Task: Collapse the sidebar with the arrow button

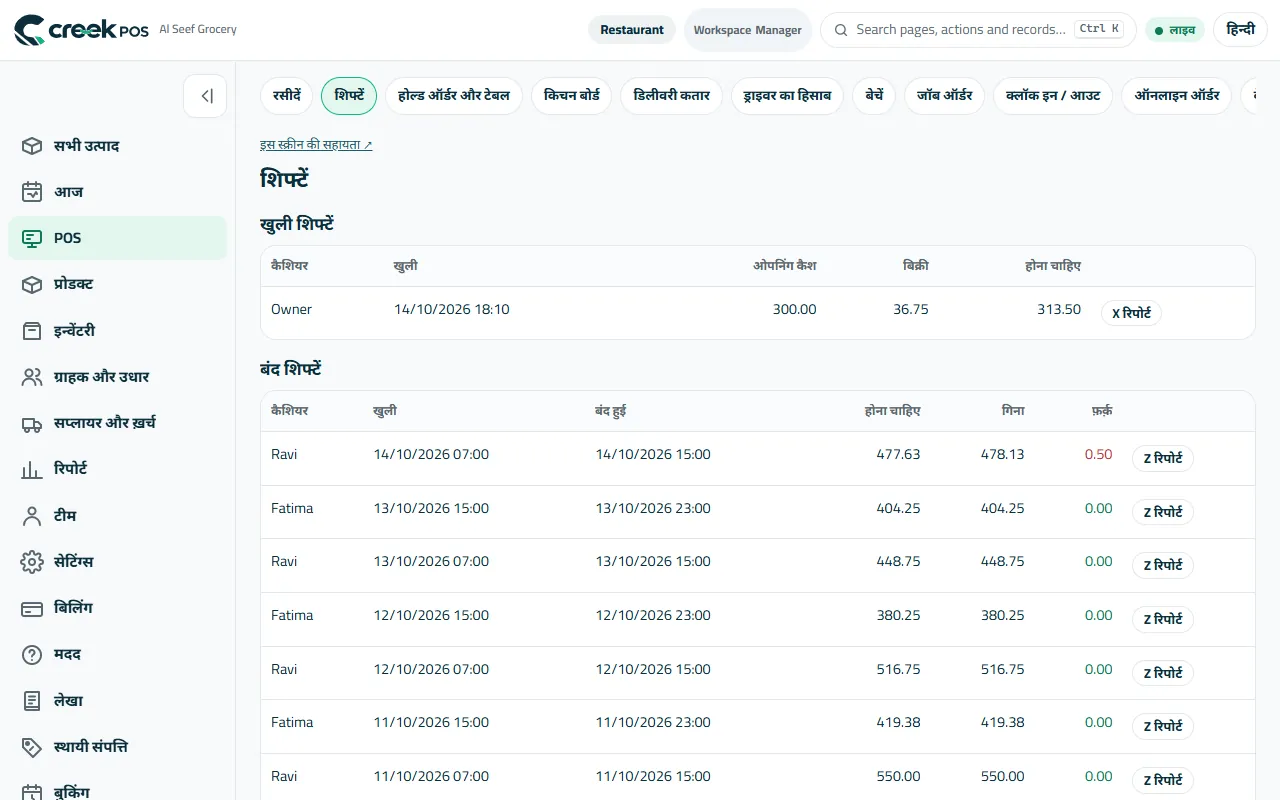Action: 205,96
